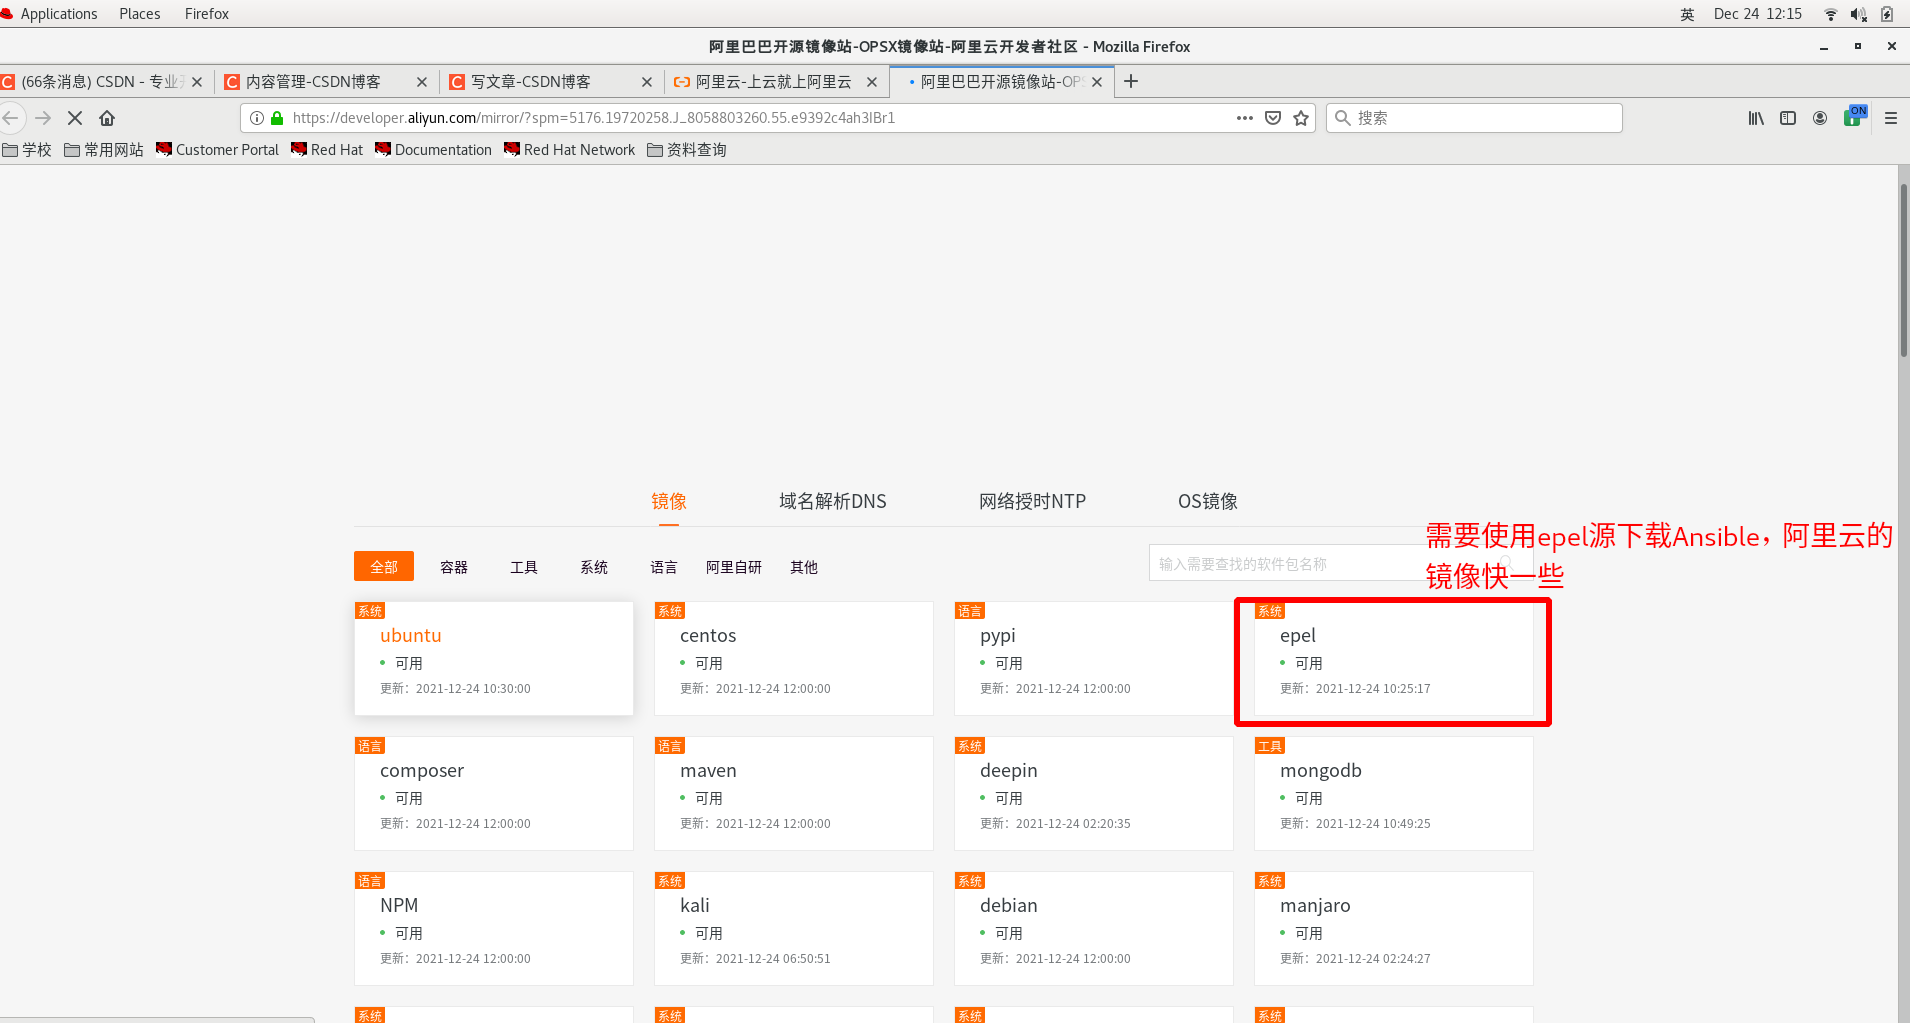Open the Red Hat Network bookmark
Viewport: 1910px width, 1023px height.
(570, 150)
